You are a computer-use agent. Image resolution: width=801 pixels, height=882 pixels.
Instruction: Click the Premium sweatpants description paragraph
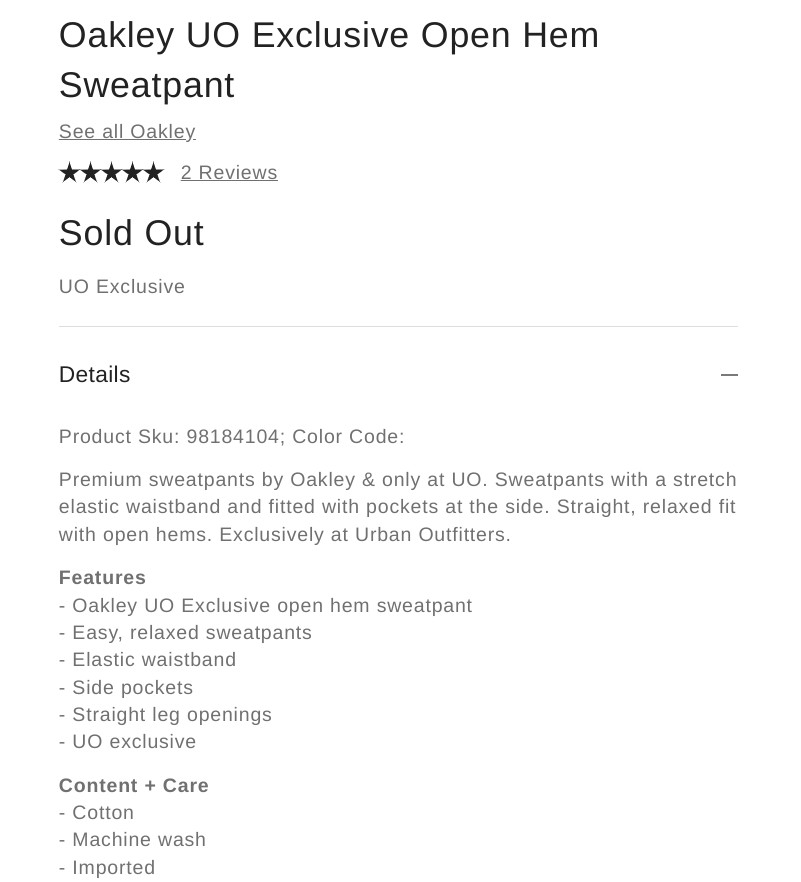pyautogui.click(x=398, y=507)
